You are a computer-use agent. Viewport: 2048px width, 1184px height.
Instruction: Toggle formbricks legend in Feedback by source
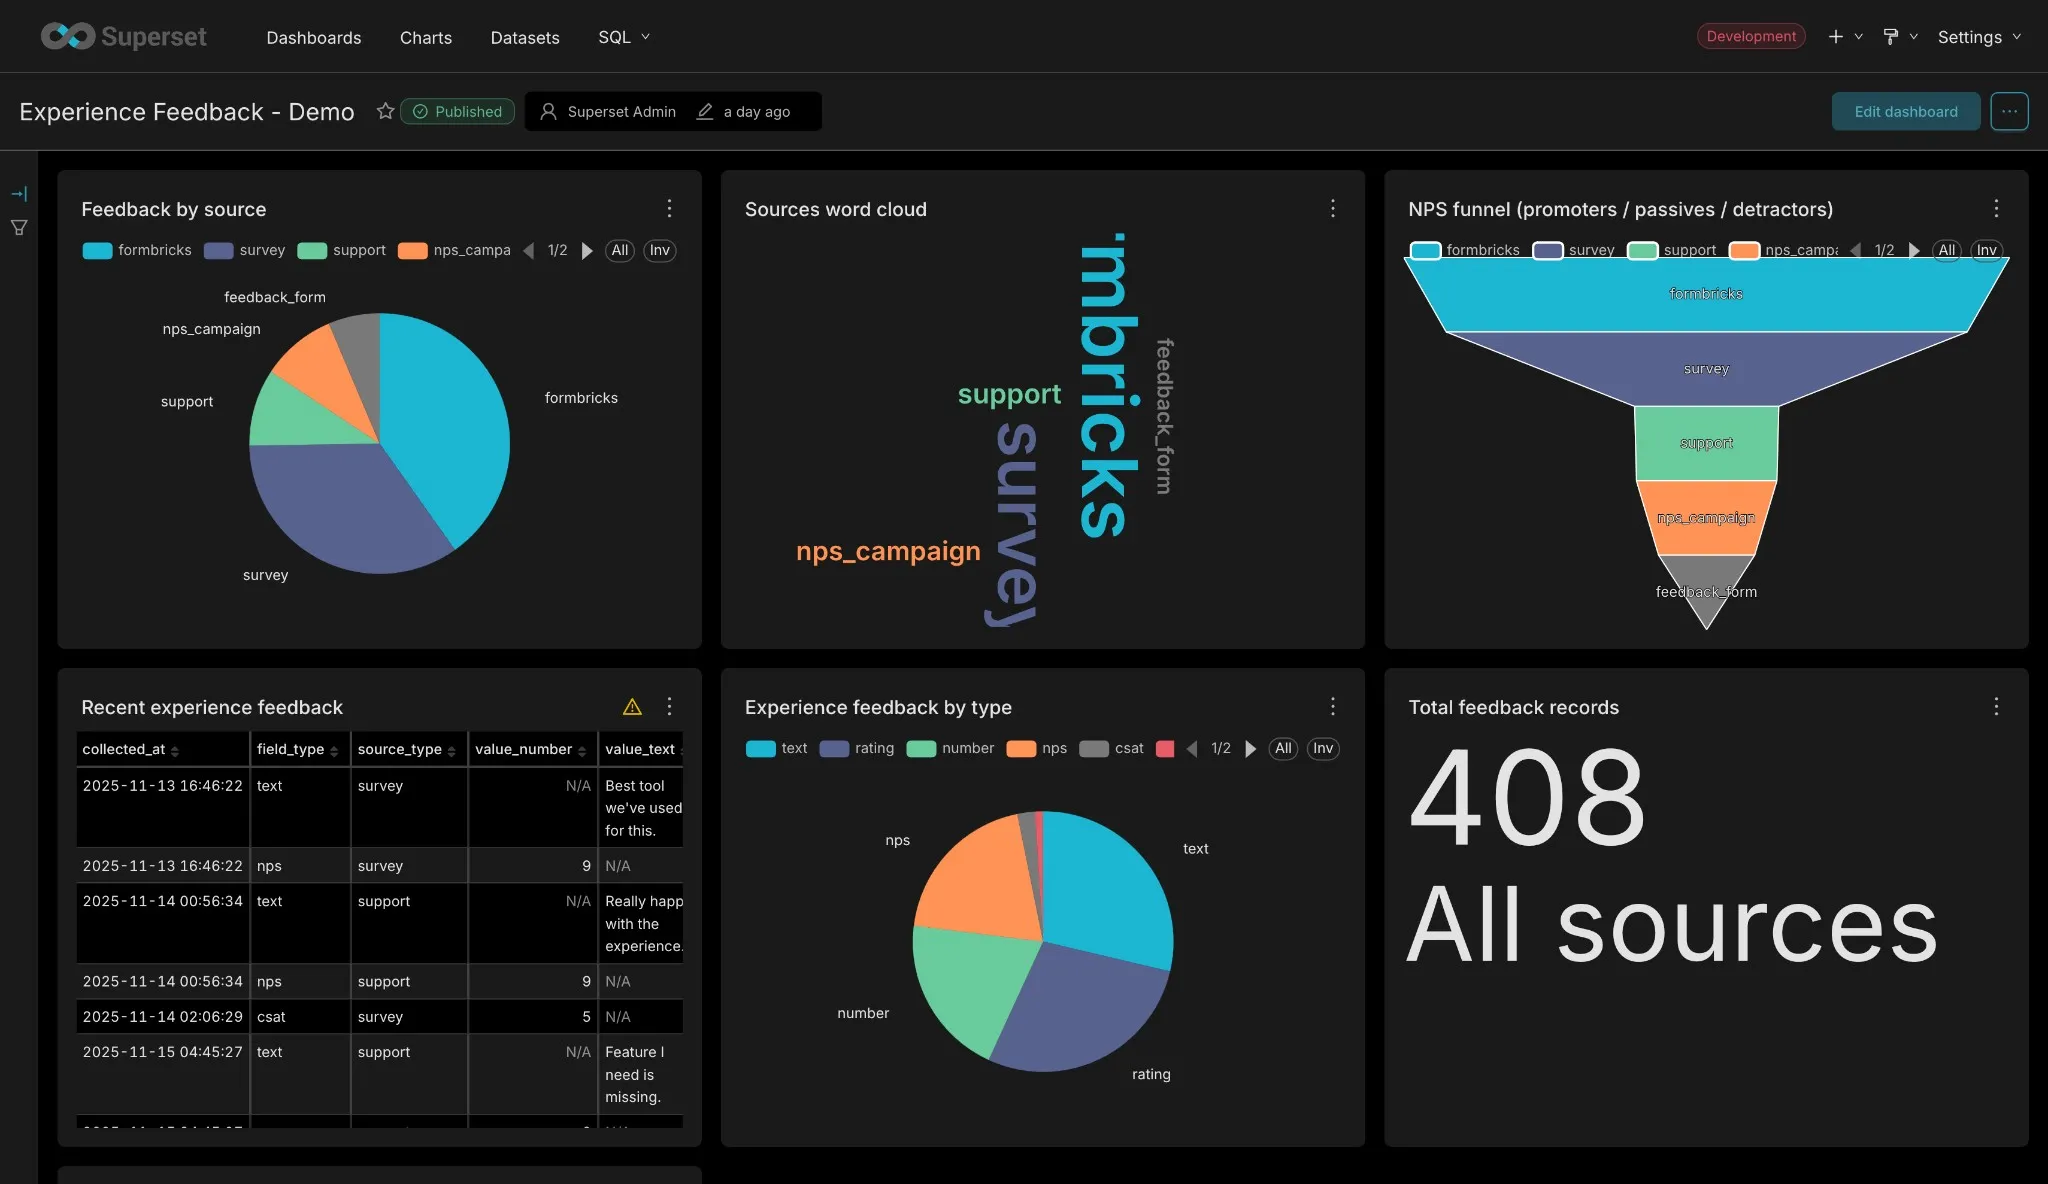point(137,250)
